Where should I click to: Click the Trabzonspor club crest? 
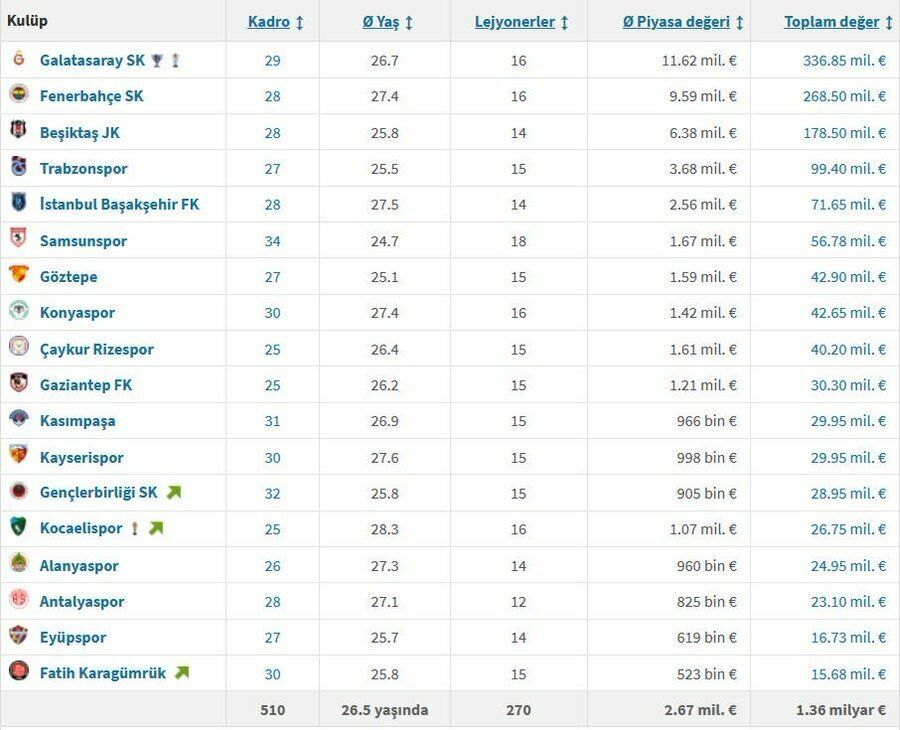pyautogui.click(x=19, y=166)
